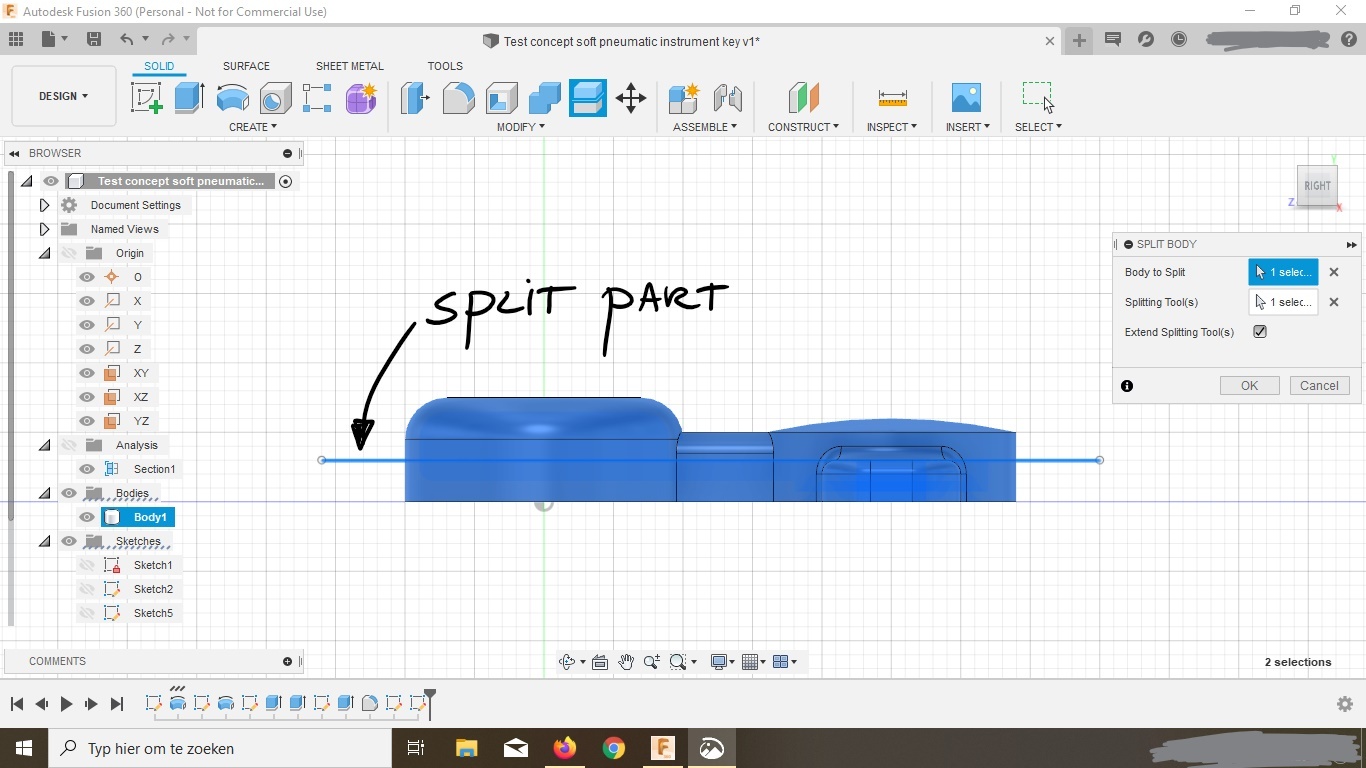This screenshot has width=1366, height=768.
Task: Click Splitting Tool(s) selection button
Action: coord(1283,302)
